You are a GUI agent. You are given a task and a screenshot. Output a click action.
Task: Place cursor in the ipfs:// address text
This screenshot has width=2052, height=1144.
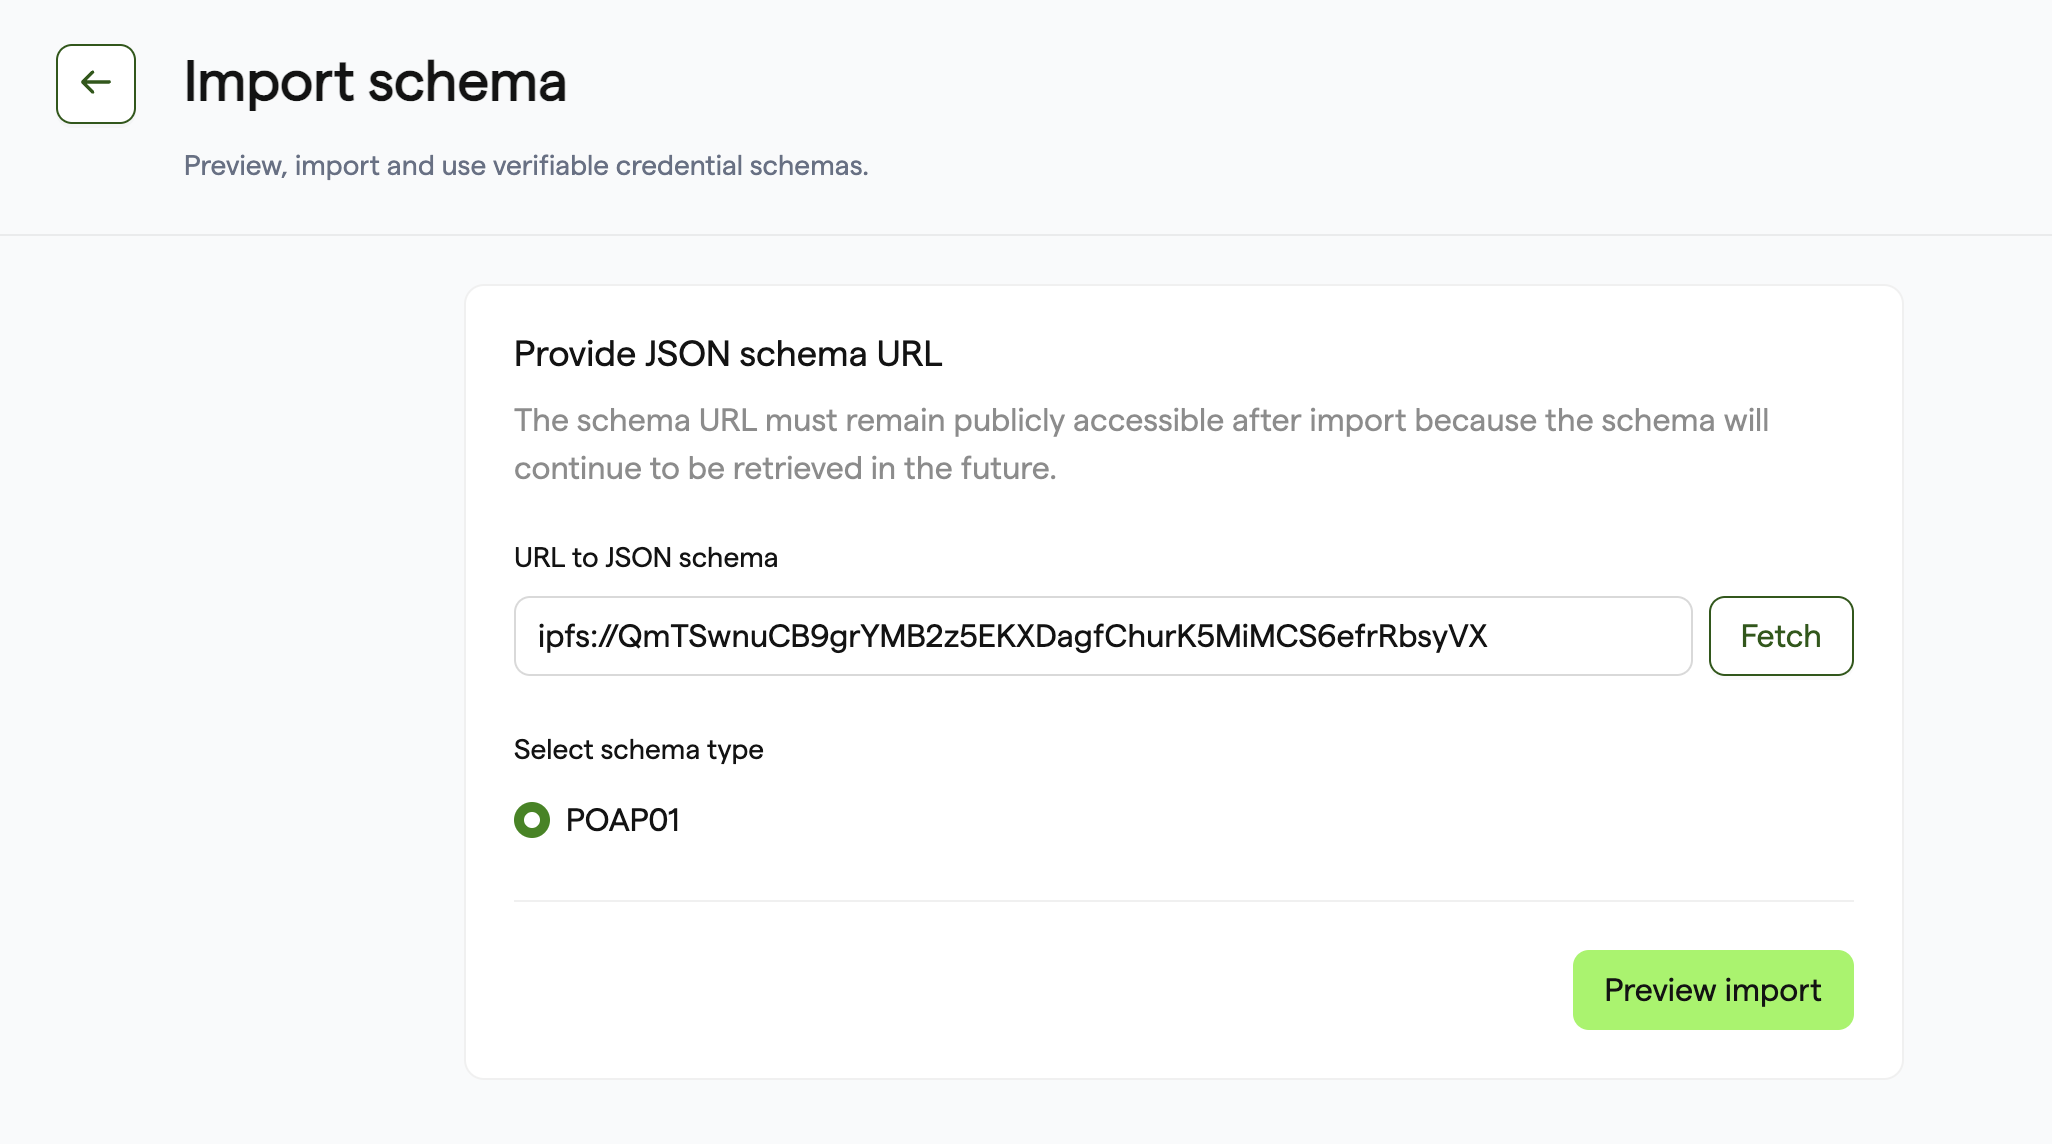coord(1012,636)
